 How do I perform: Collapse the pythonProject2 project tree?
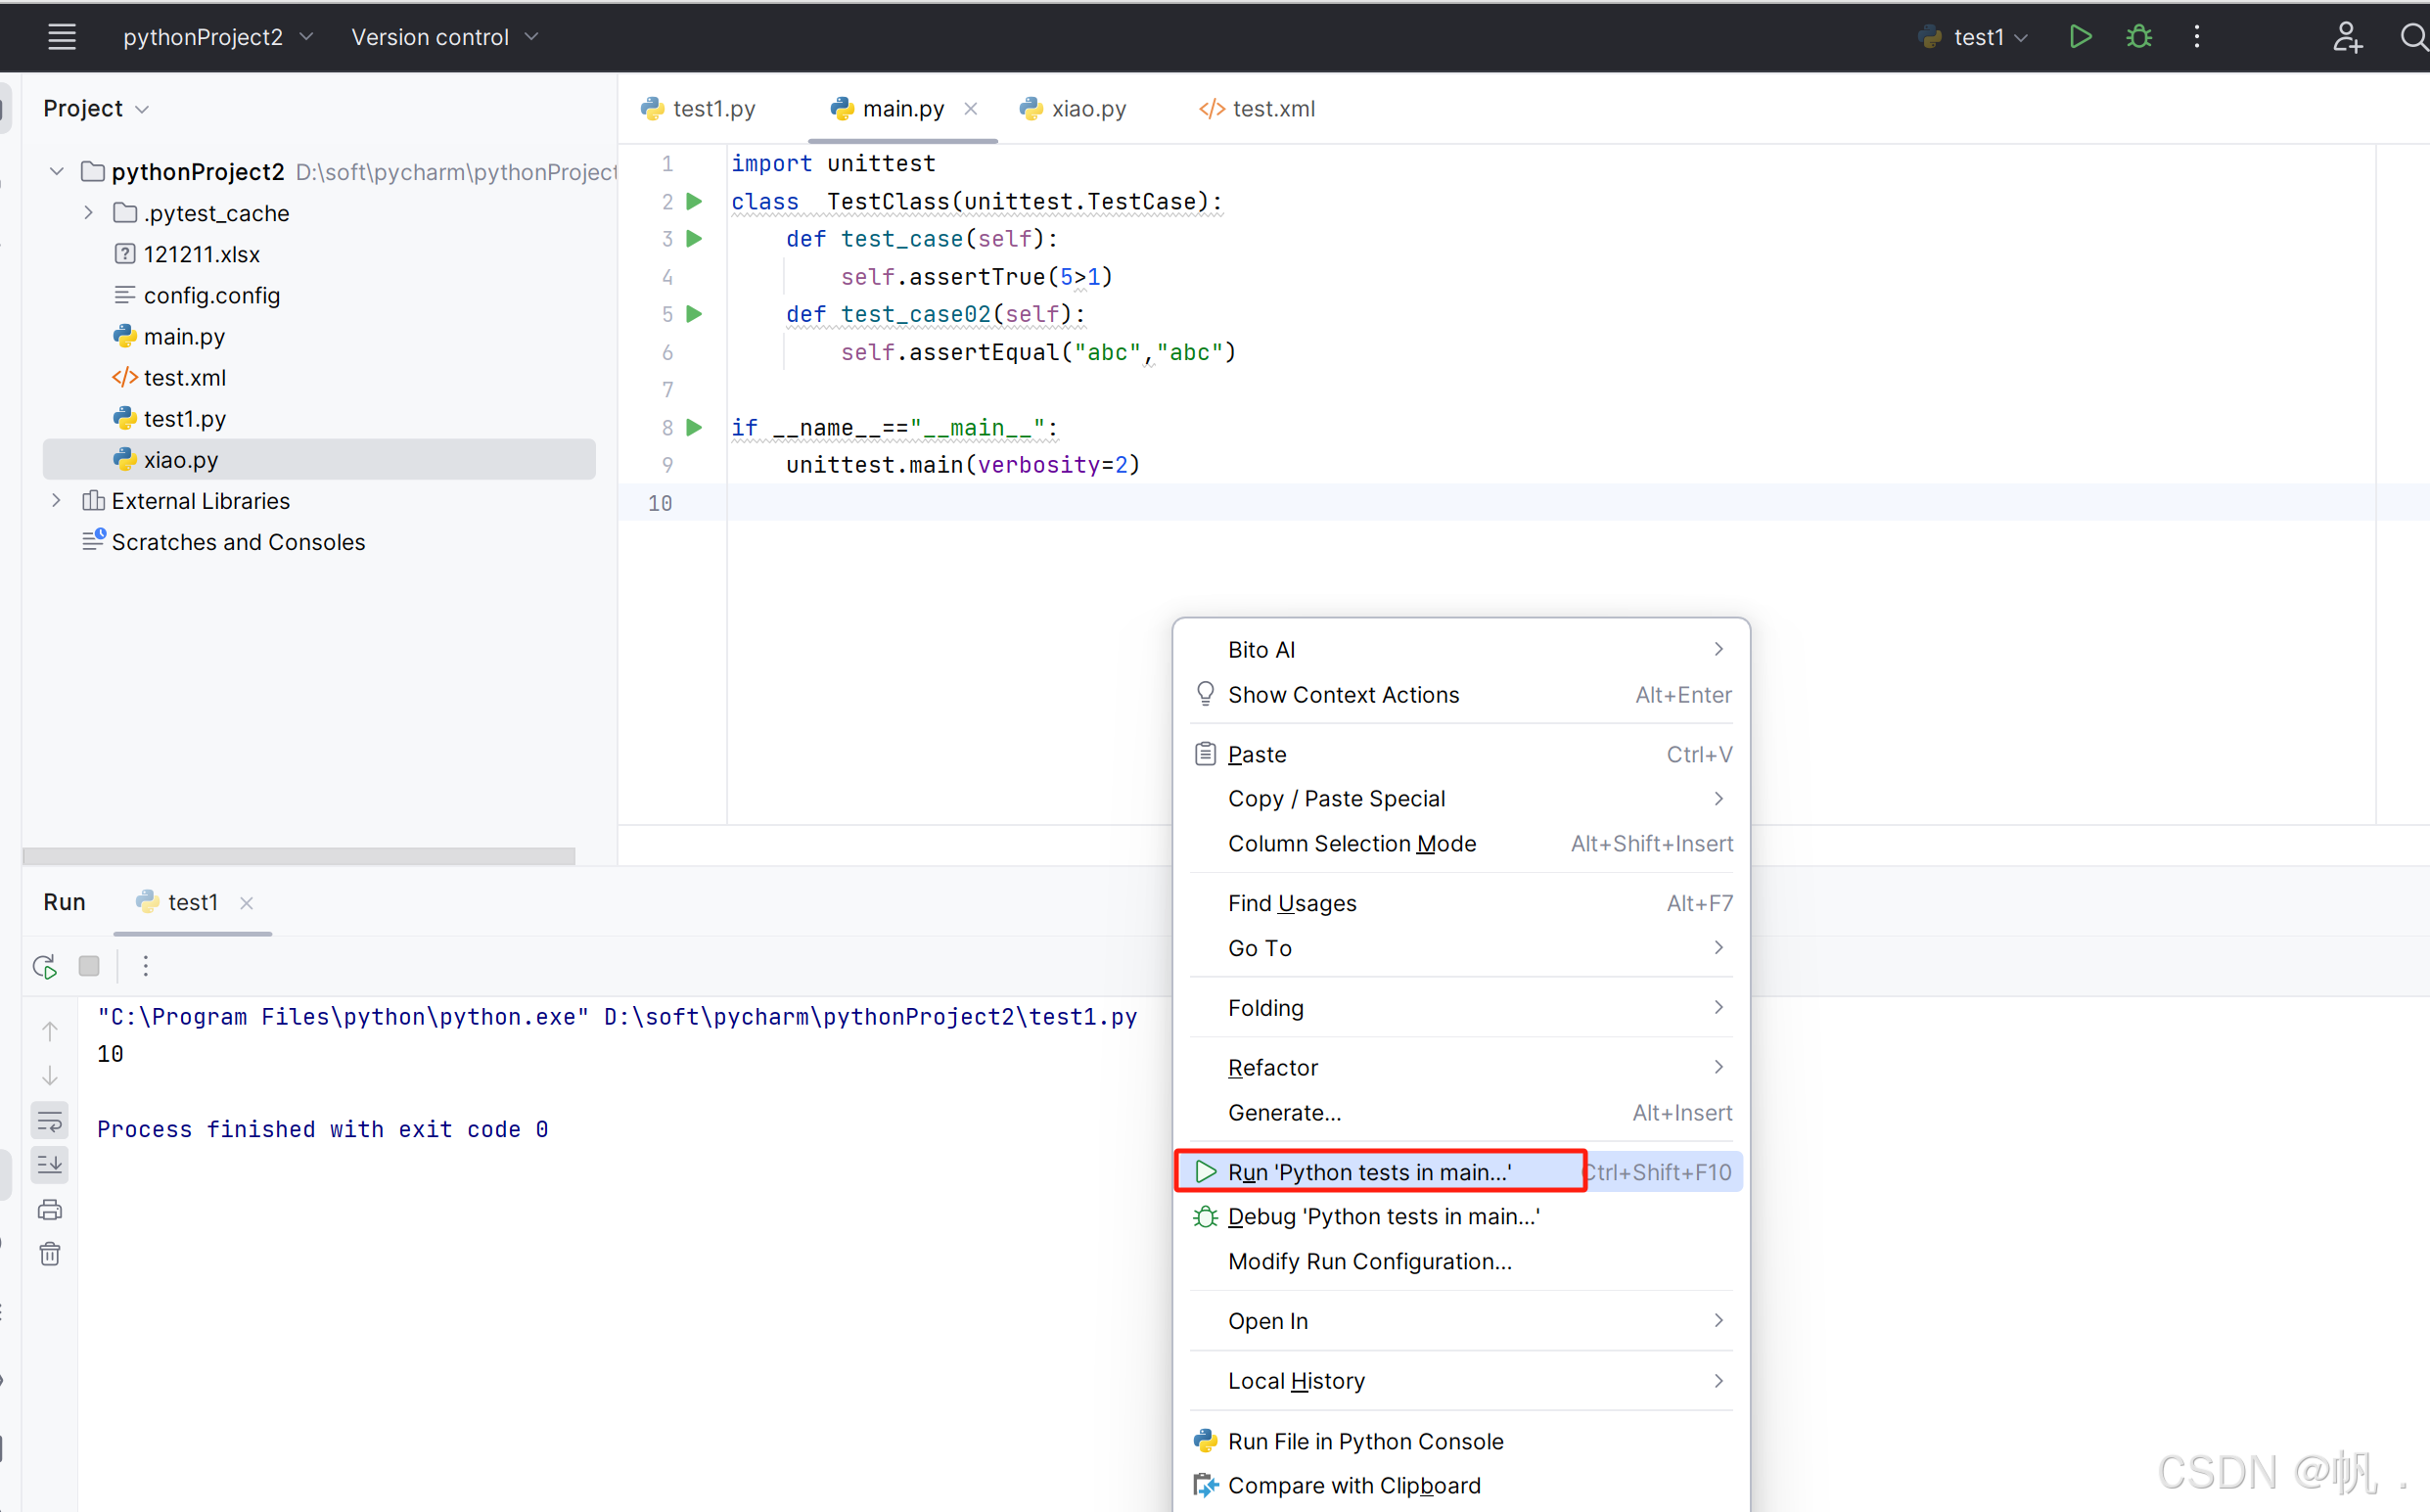(x=56, y=171)
